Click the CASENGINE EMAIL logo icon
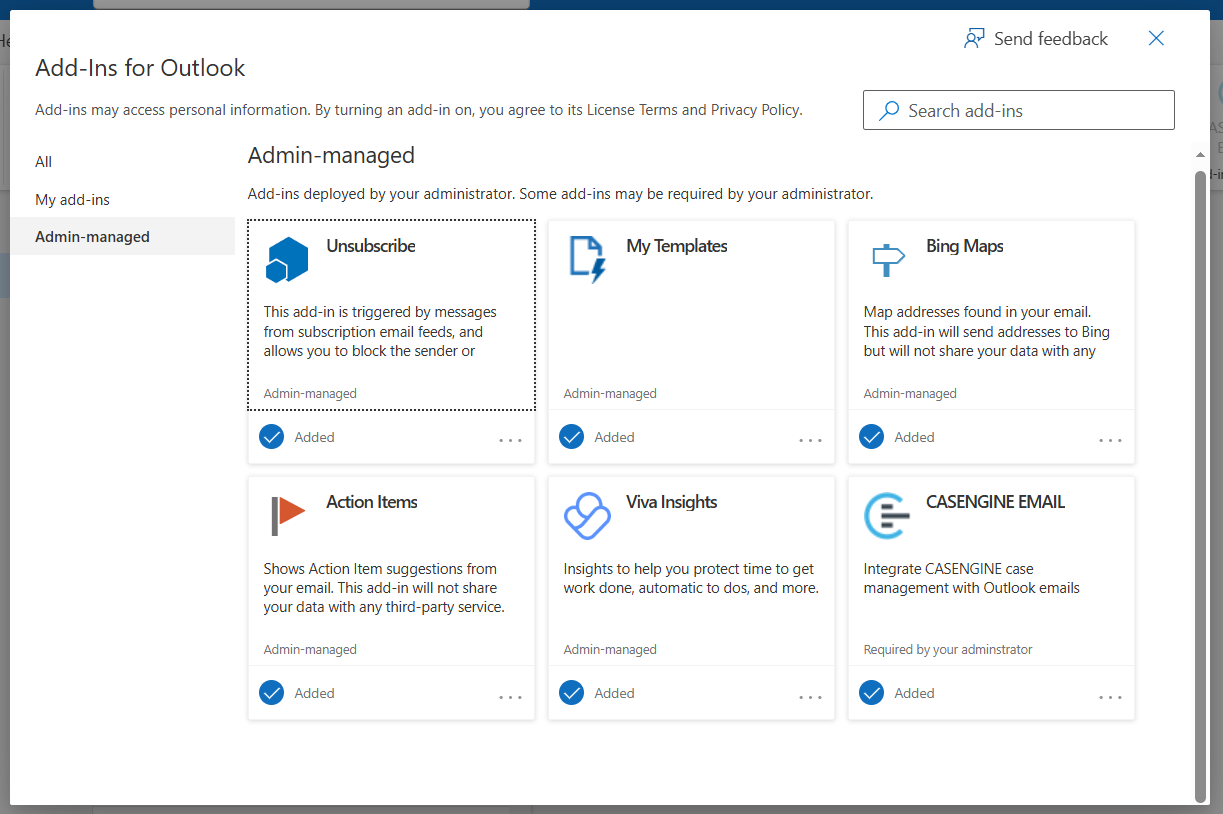The height and width of the screenshot is (814, 1223). click(x=887, y=516)
